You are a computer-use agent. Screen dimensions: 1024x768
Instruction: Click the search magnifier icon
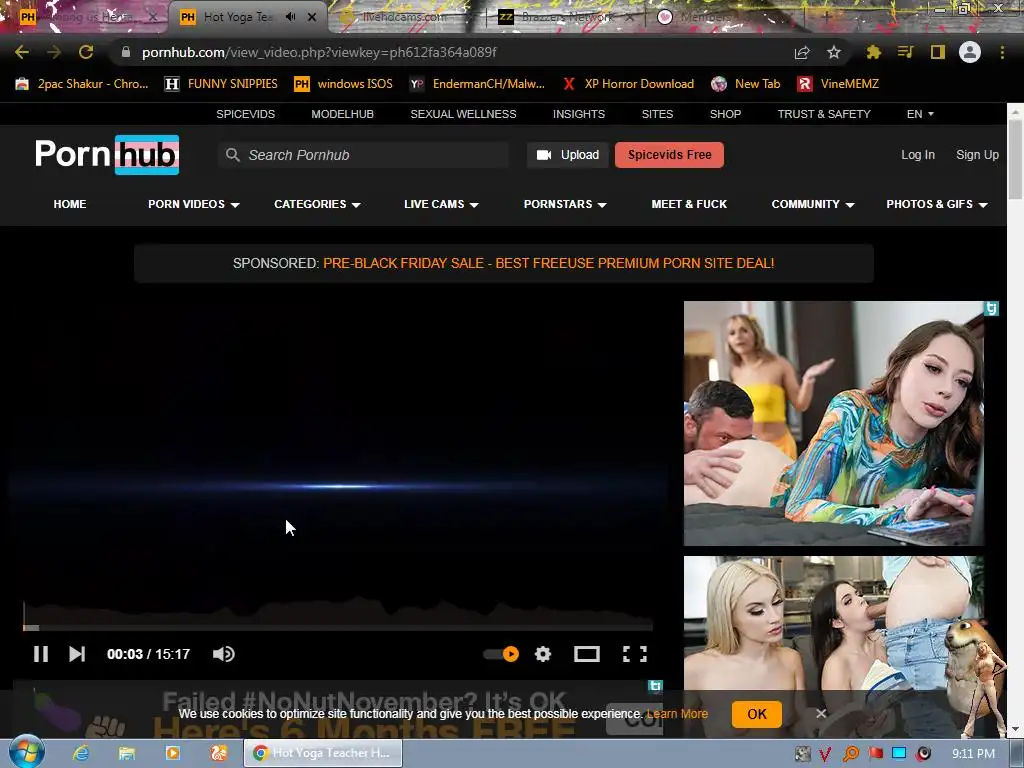[x=232, y=155]
